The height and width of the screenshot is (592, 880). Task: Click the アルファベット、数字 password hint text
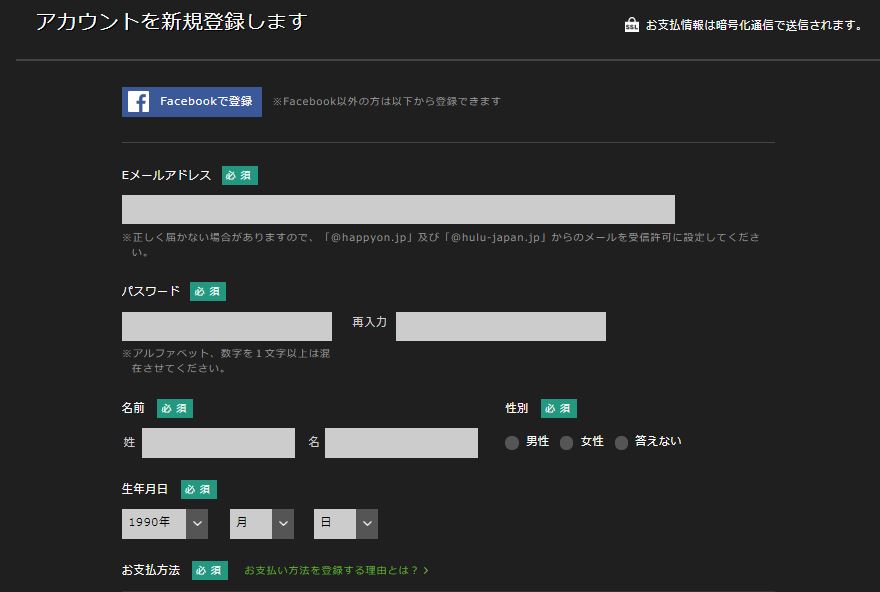pos(226,361)
